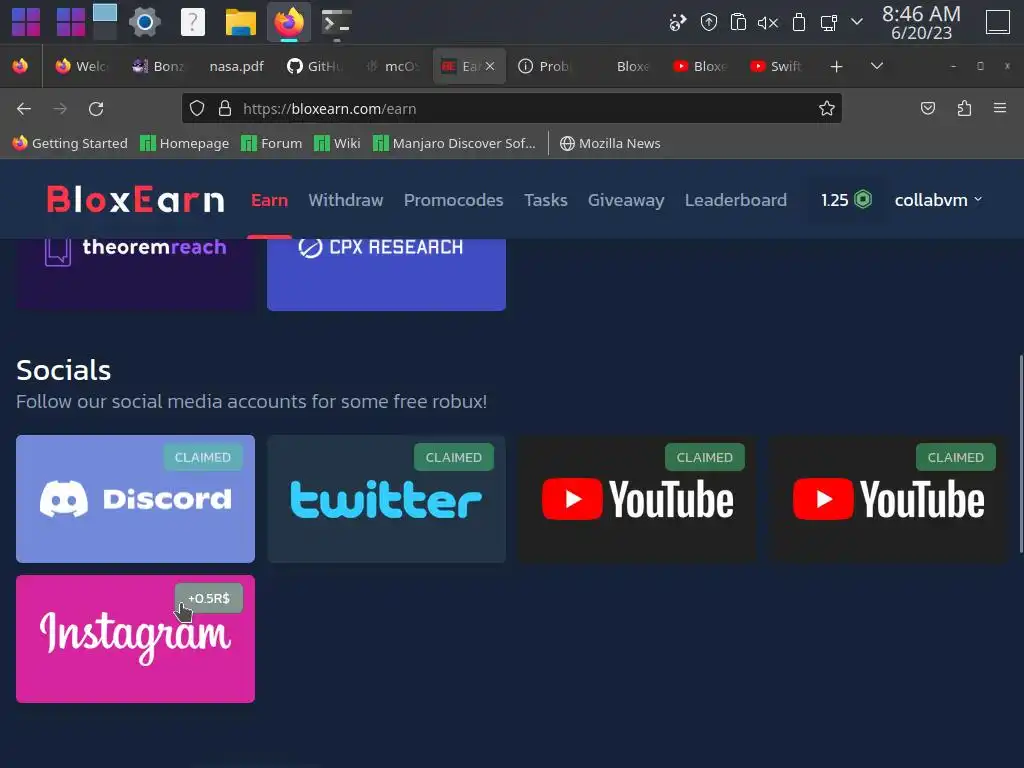Switch to the Welcome Firefox tab
The image size is (1024, 768).
pyautogui.click(x=82, y=66)
